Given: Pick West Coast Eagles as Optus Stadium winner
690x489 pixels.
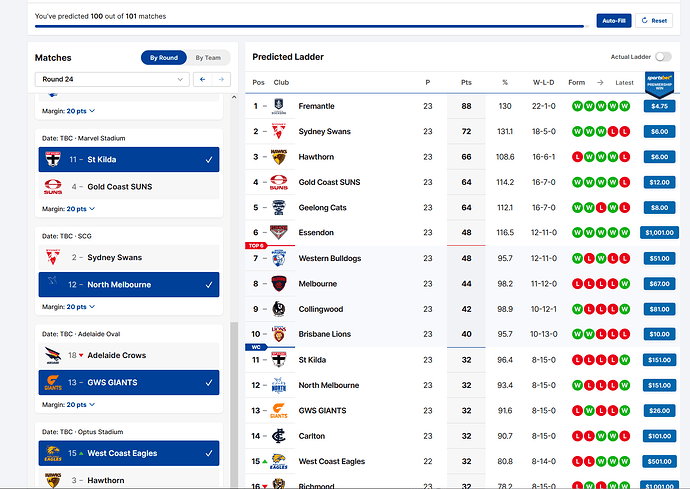Looking at the screenshot, I should tap(129, 453).
